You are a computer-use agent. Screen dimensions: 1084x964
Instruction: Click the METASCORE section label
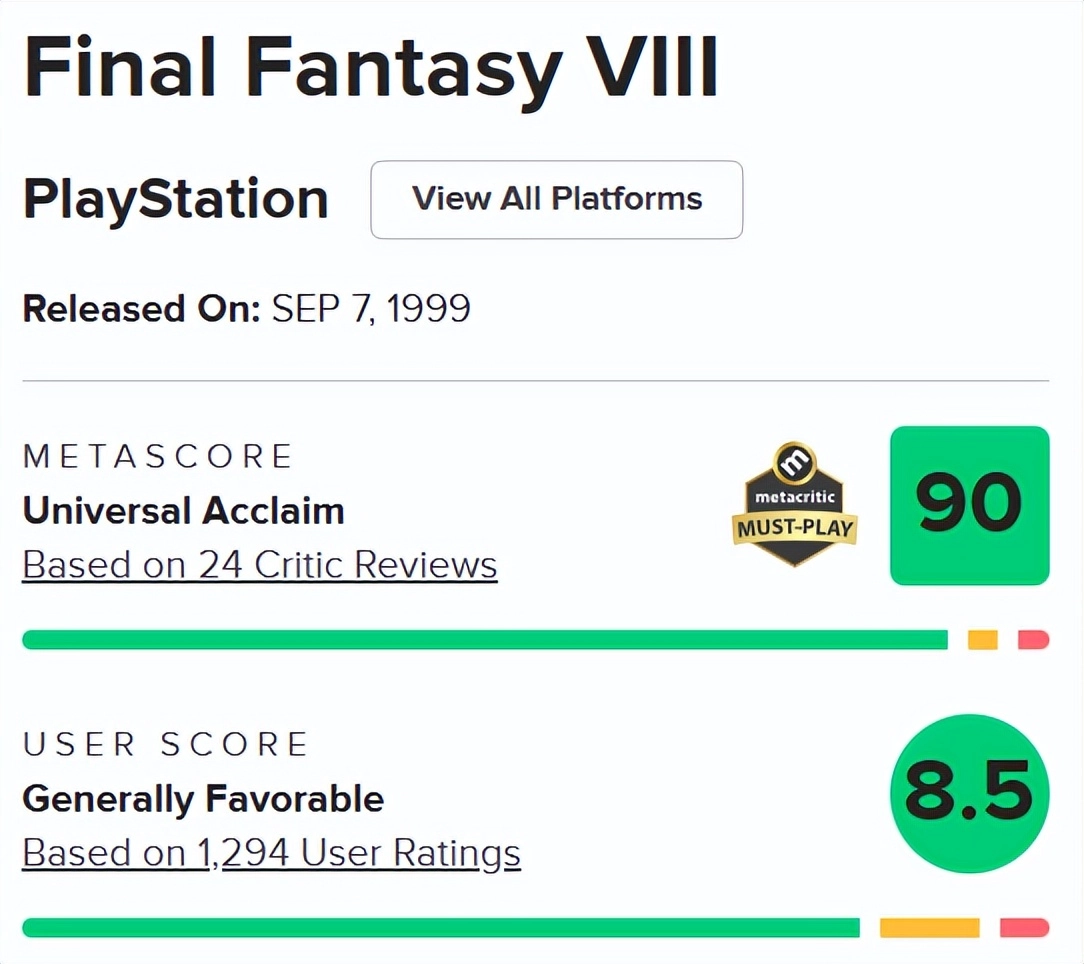(158, 457)
